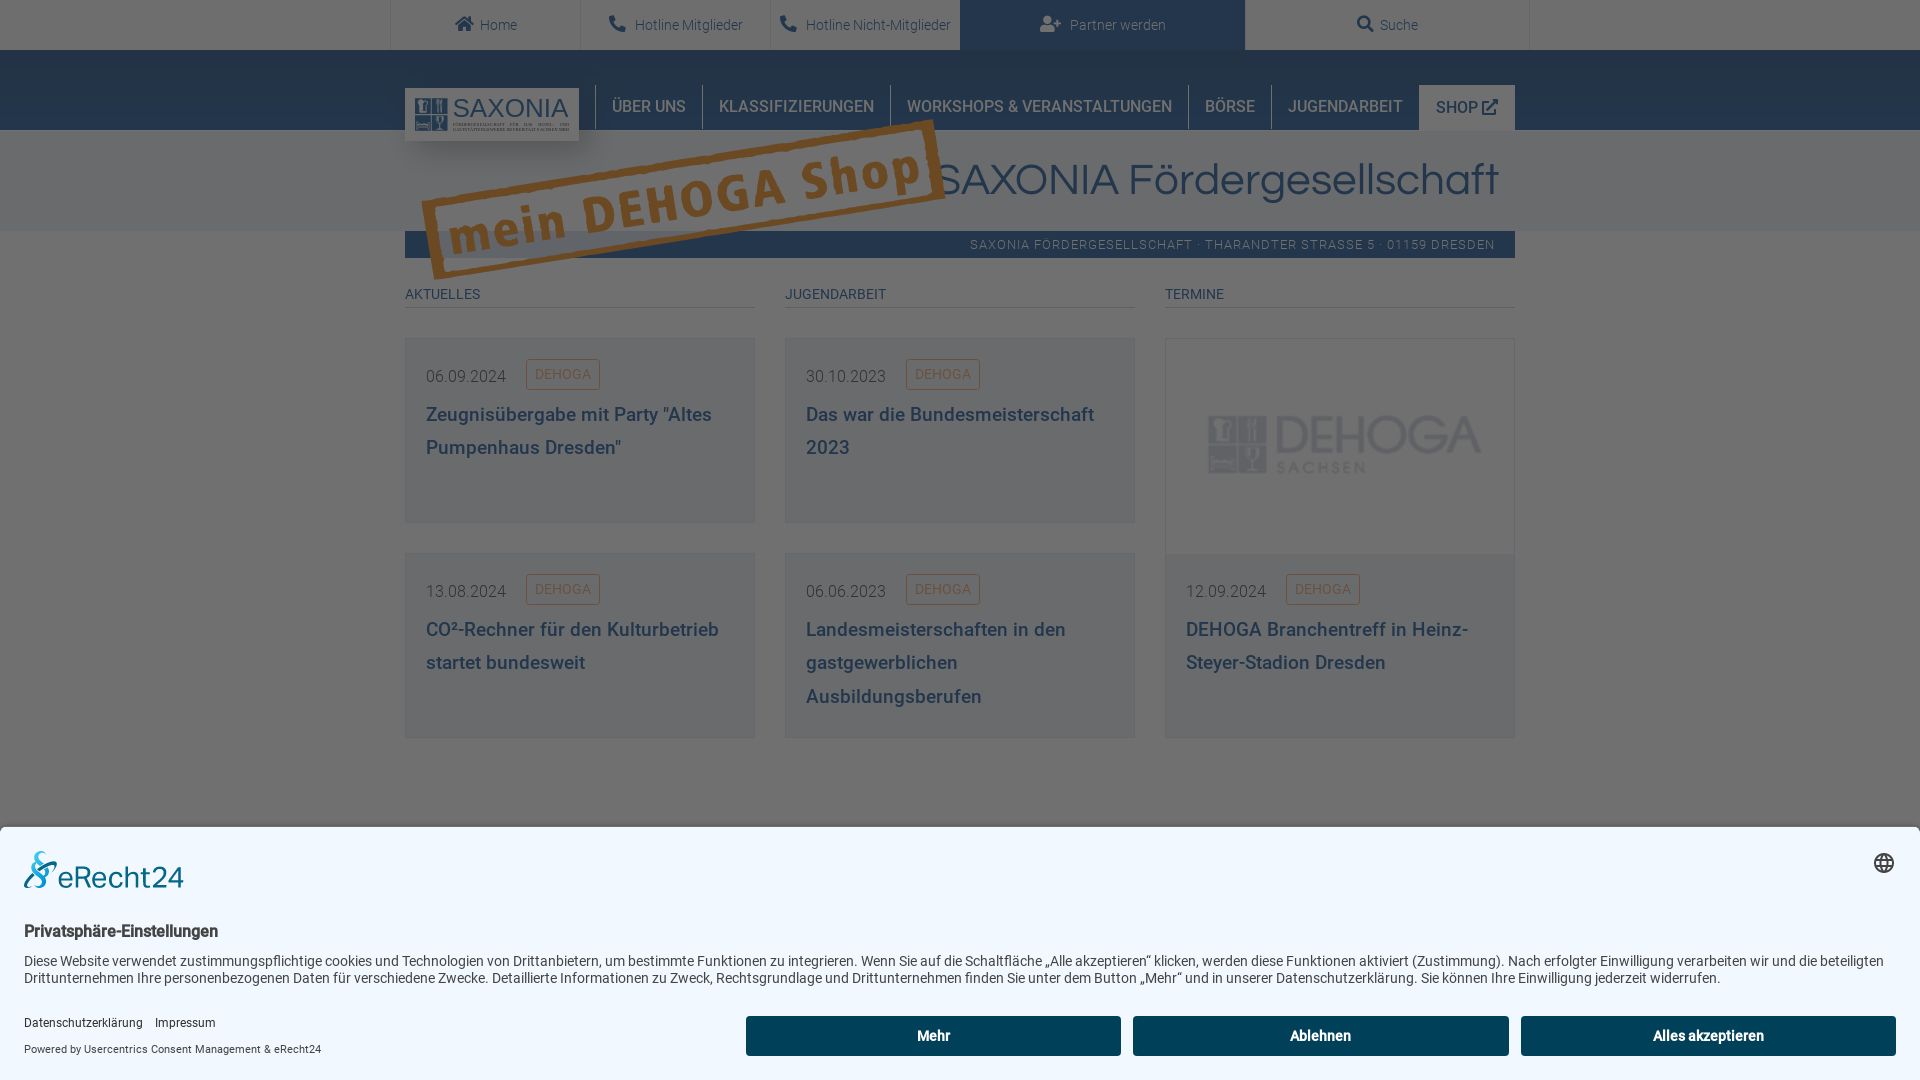Click the date 12.09.2024
This screenshot has height=1080, width=1920.
pos(1226,591)
